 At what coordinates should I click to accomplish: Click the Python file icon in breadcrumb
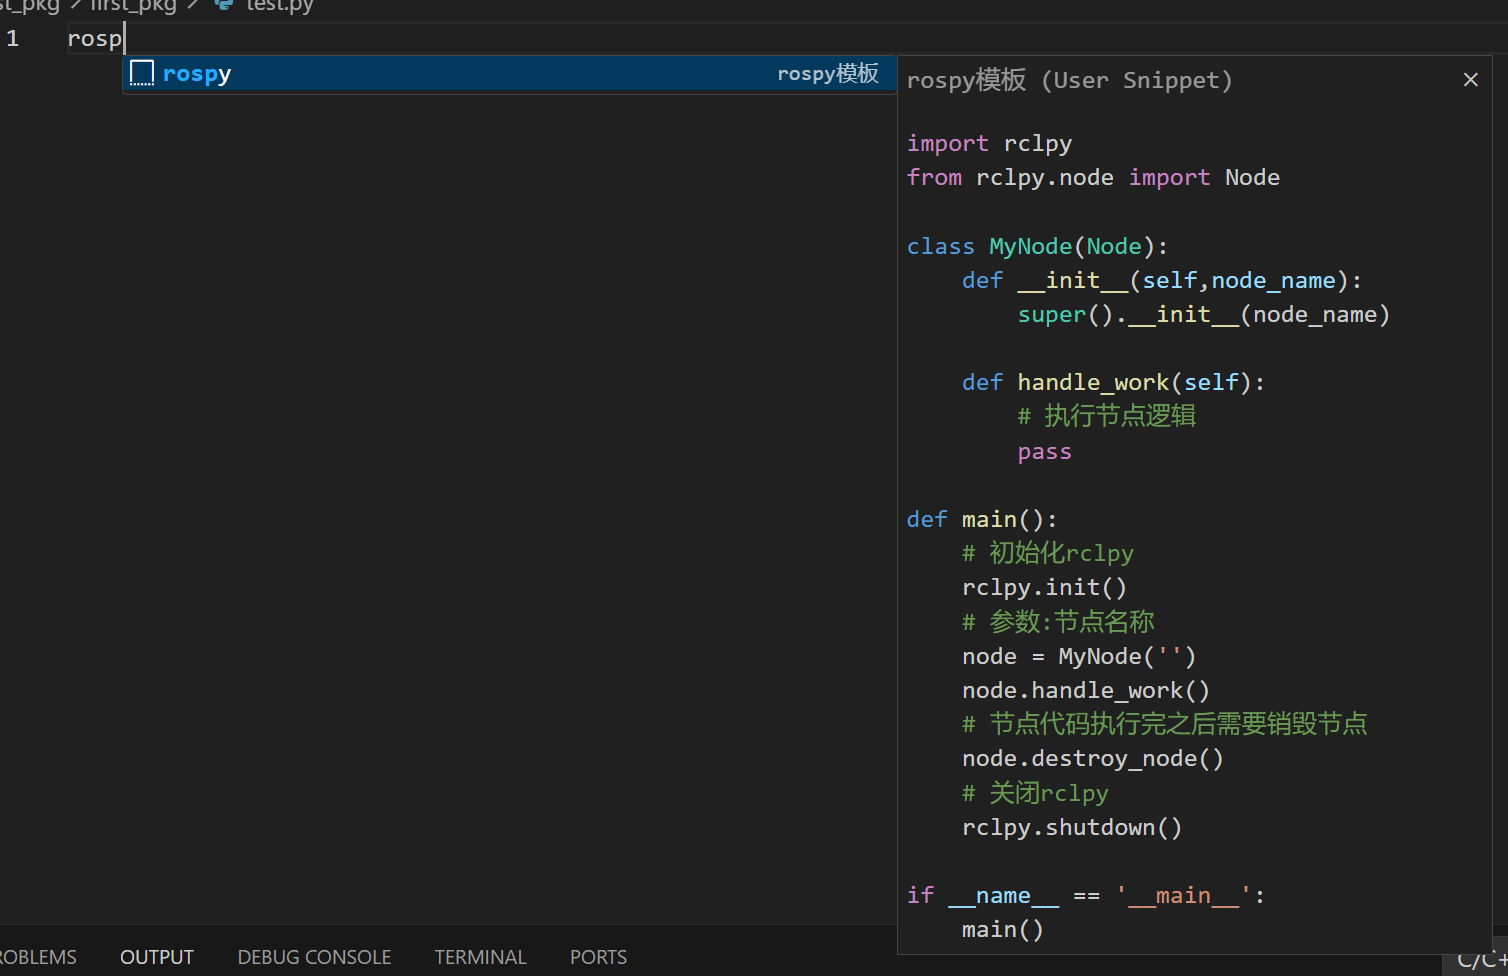pos(224,5)
